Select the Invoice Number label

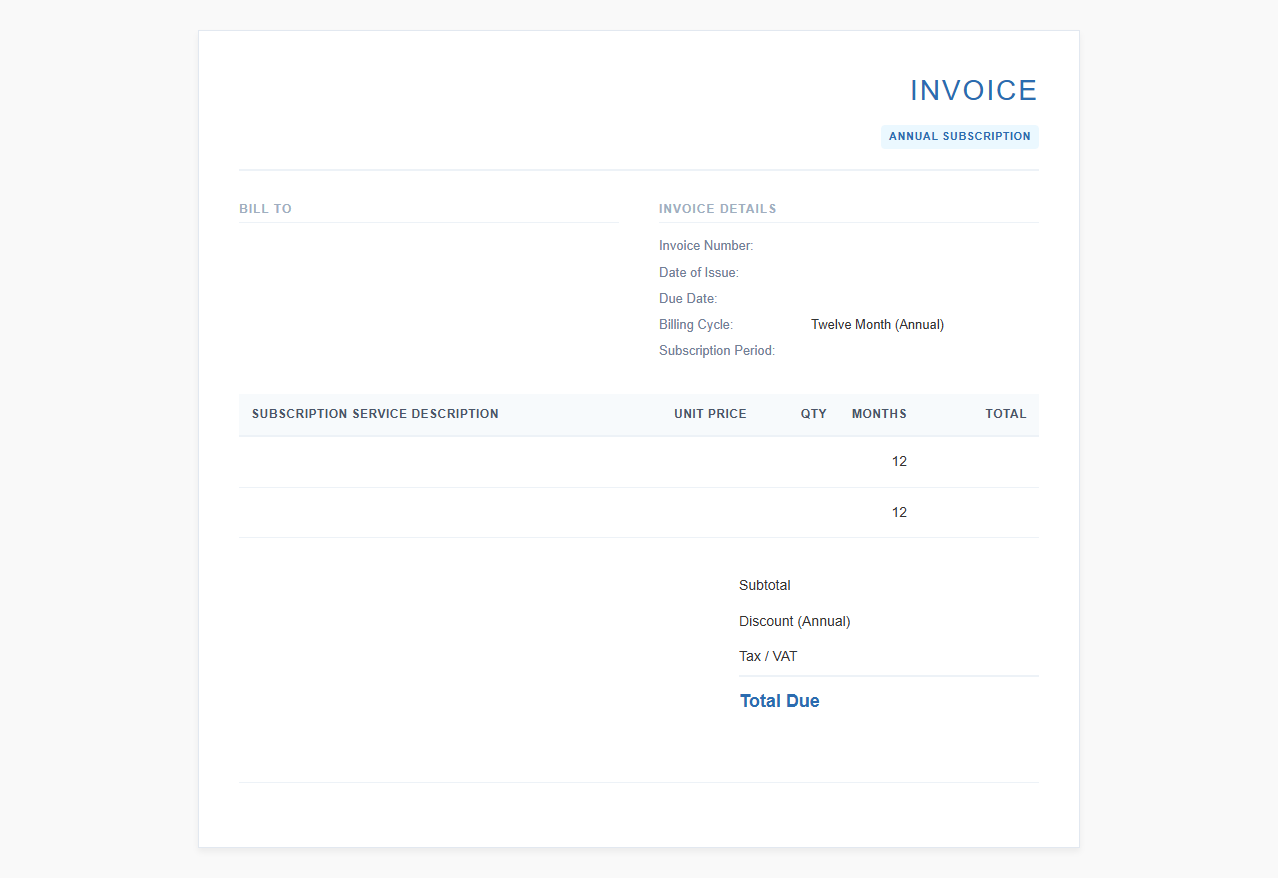click(706, 246)
